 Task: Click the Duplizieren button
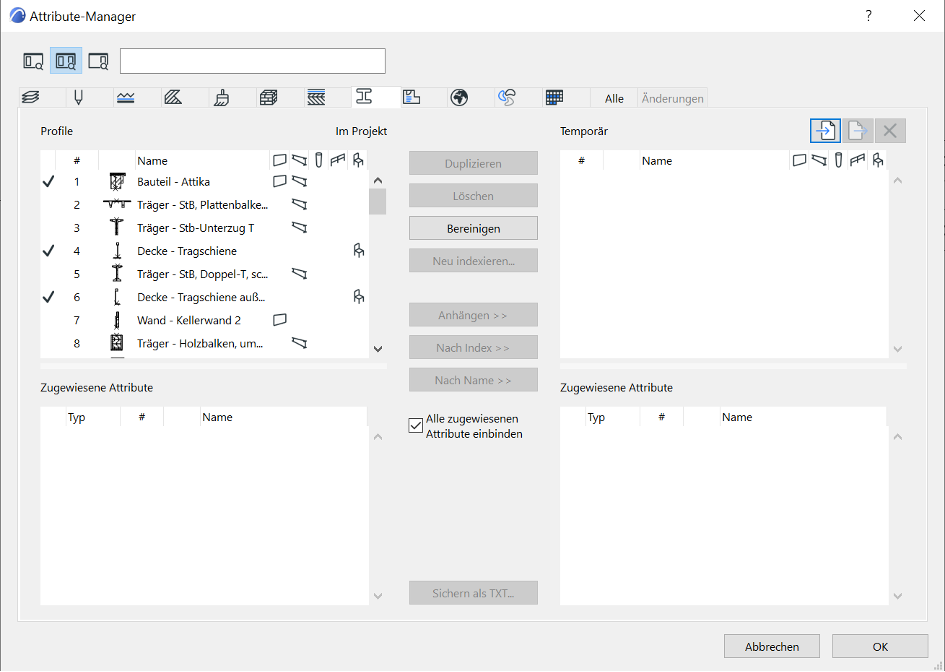point(473,163)
